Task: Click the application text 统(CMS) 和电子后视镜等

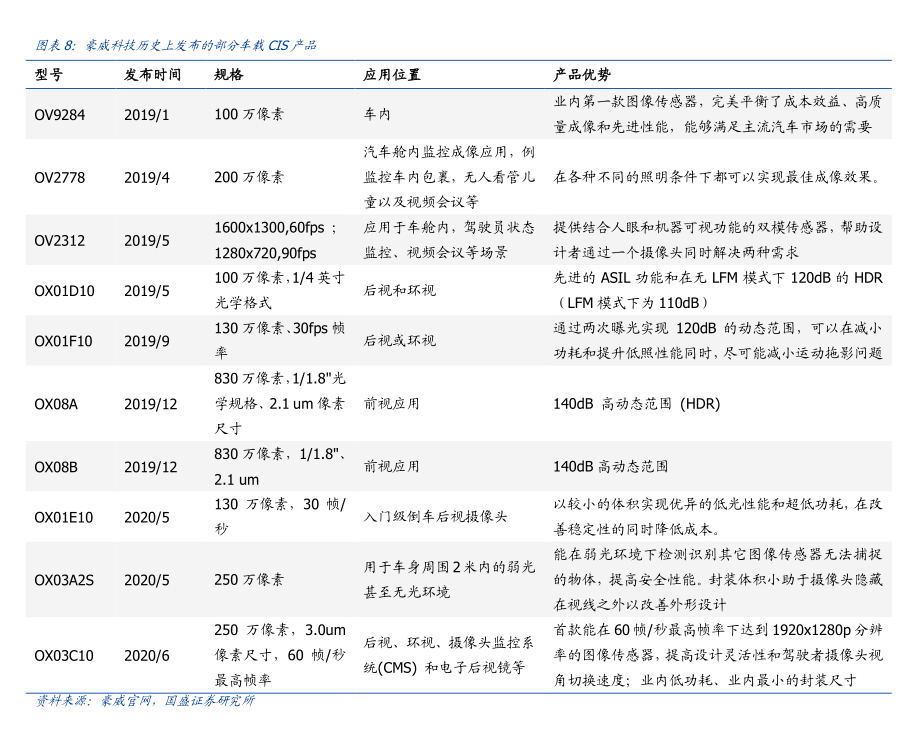Action: click(x=444, y=668)
